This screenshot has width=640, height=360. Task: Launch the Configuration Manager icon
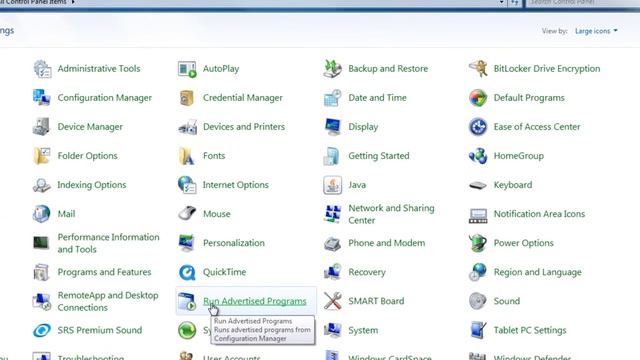click(42, 98)
